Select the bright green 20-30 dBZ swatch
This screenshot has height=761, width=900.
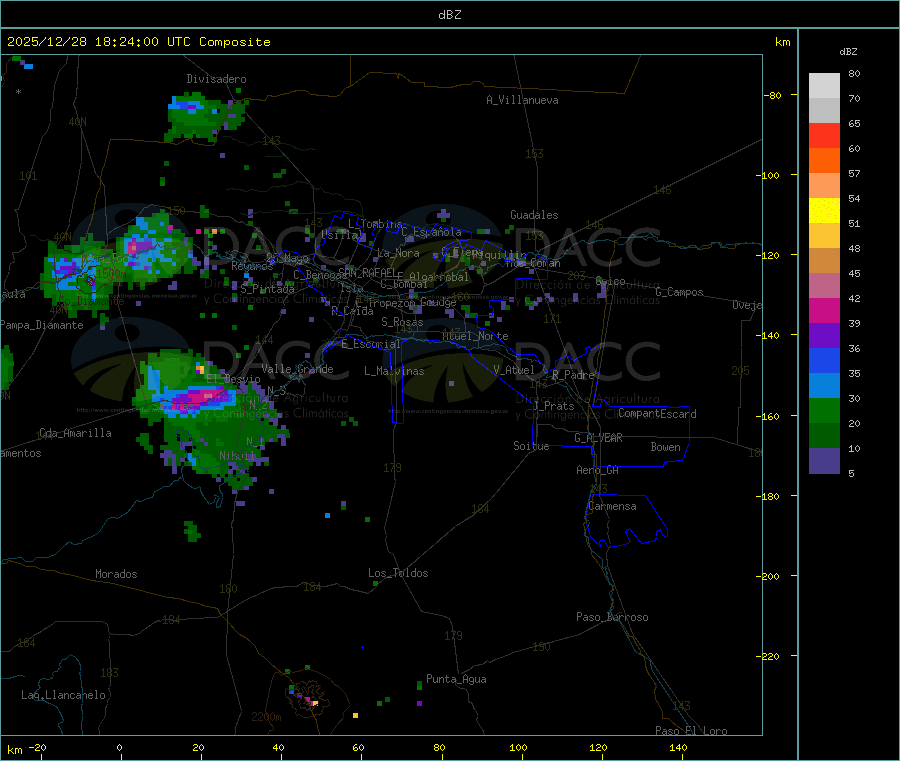point(824,410)
